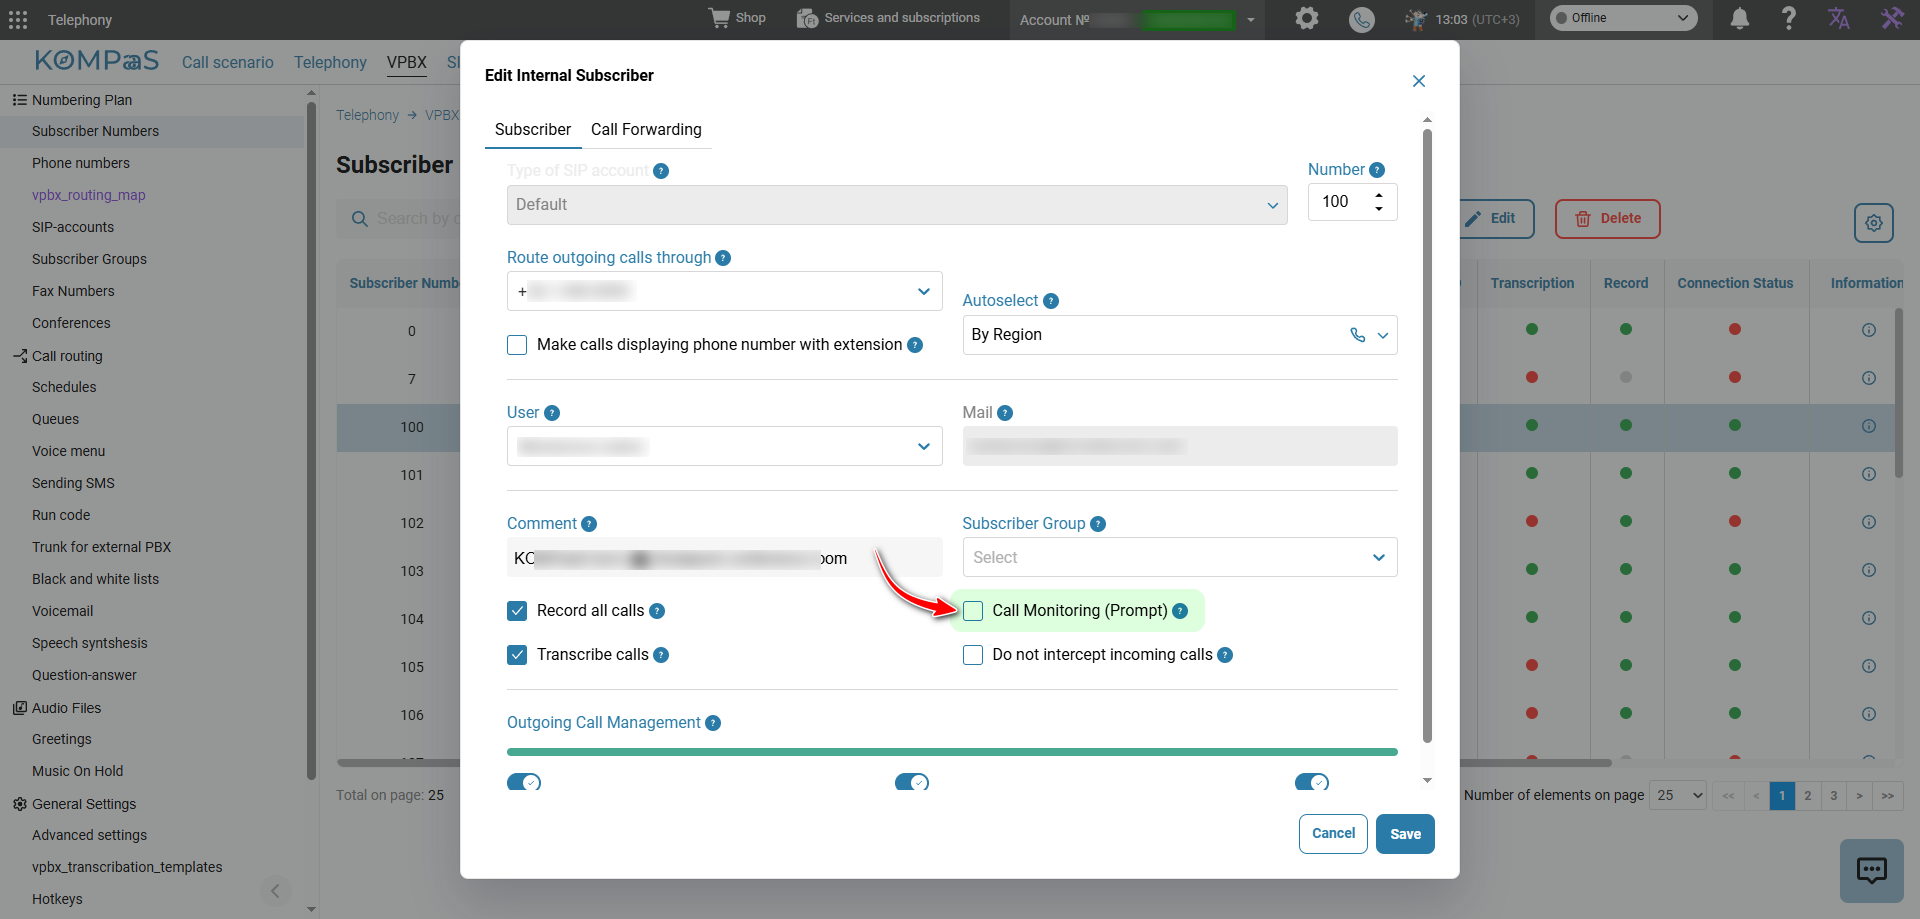Enable Call Monitoring (Prompt) checkbox
This screenshot has height=919, width=1920.
pyautogui.click(x=973, y=611)
